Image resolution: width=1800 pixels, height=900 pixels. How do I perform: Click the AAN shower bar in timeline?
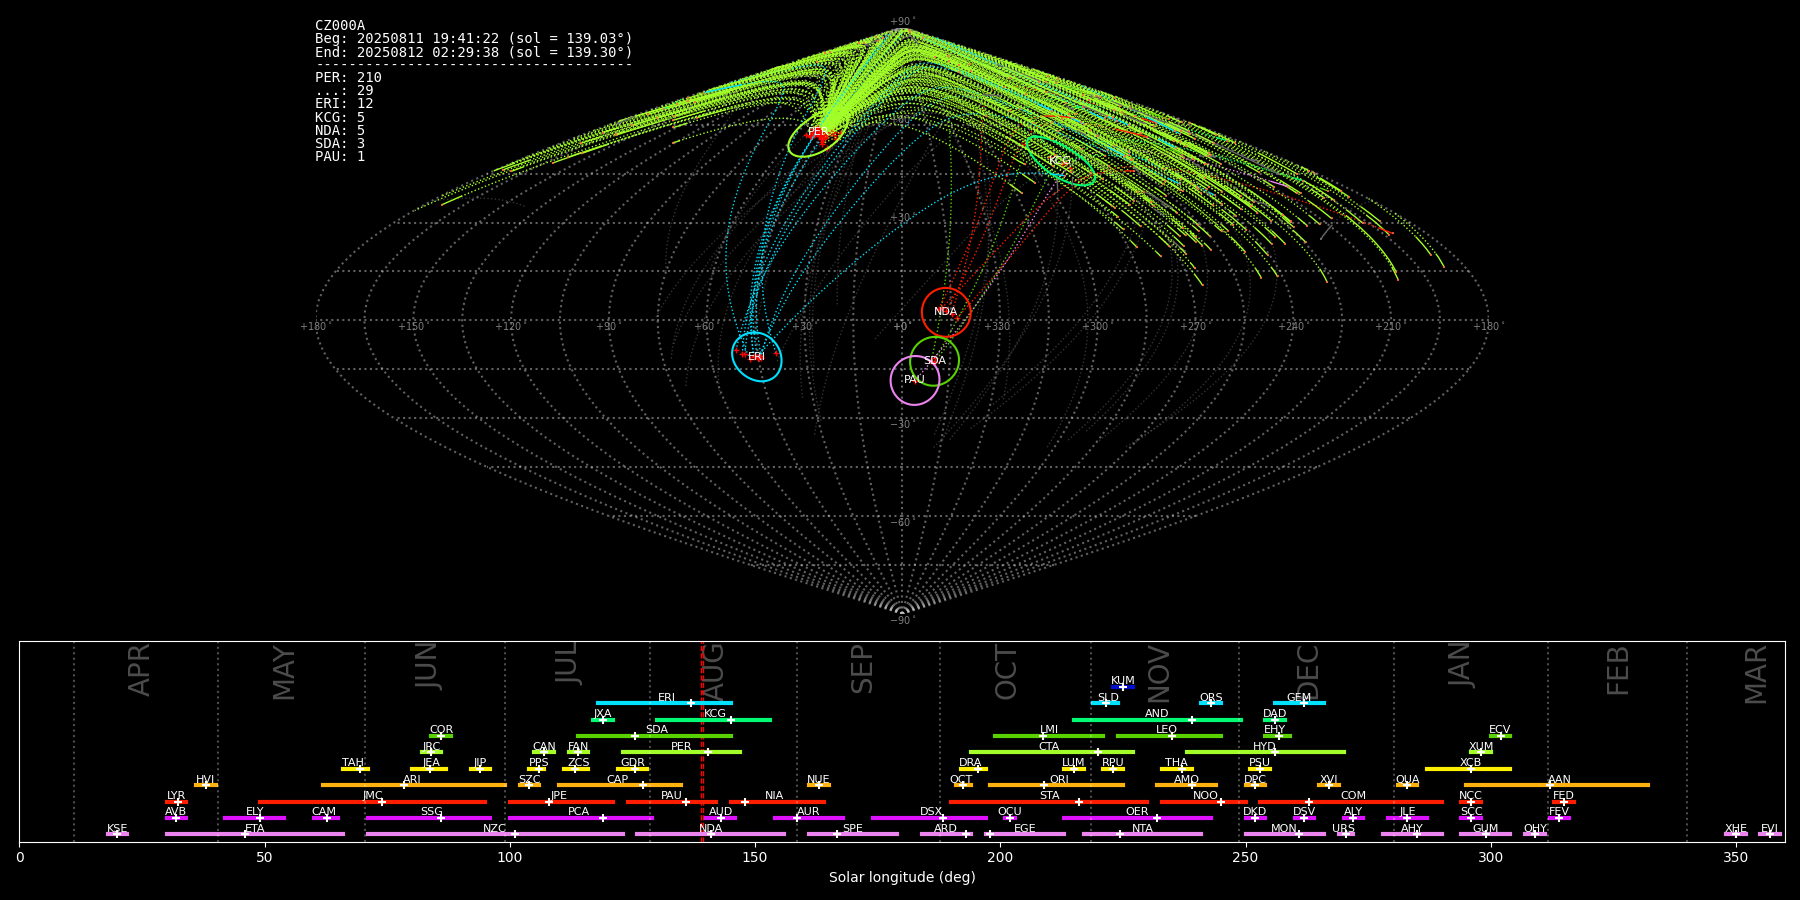click(1557, 785)
